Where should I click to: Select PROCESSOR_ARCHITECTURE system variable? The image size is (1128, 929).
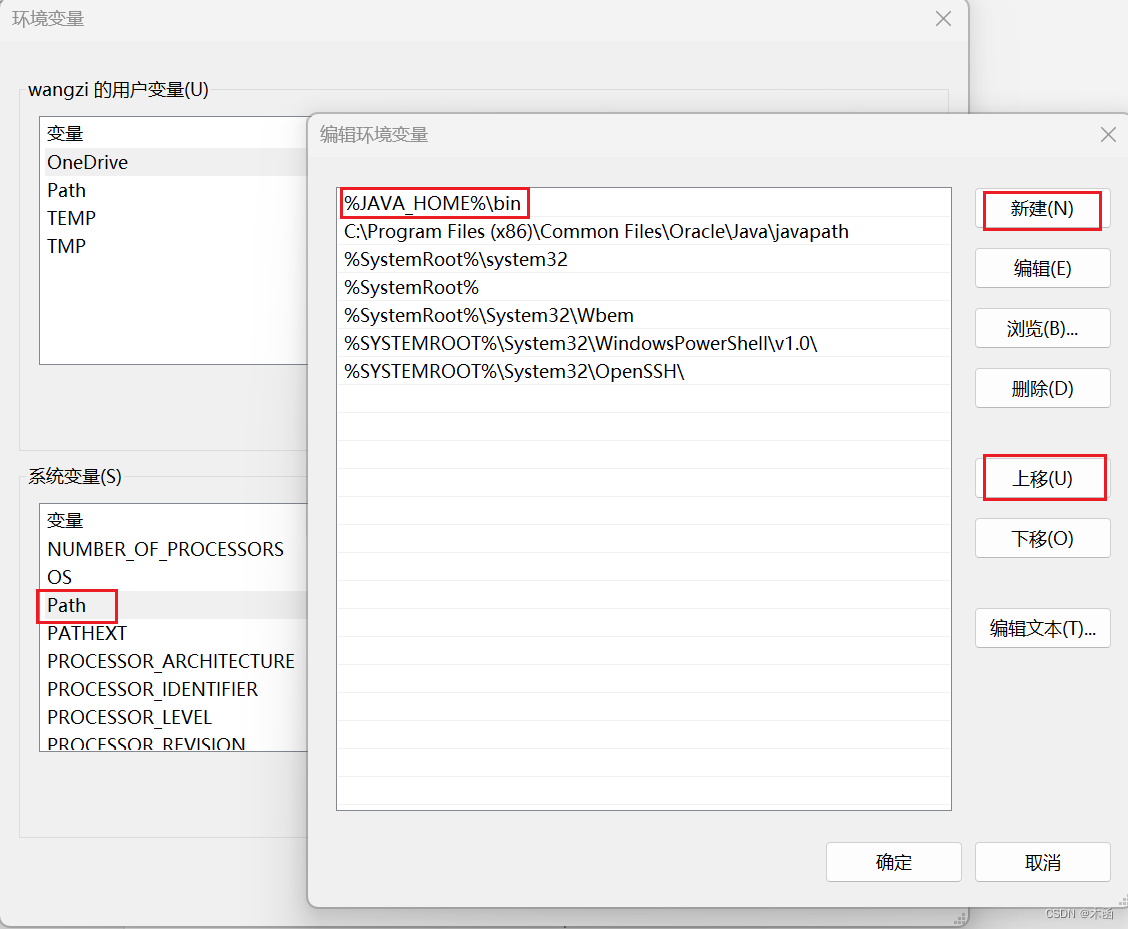pos(171,661)
